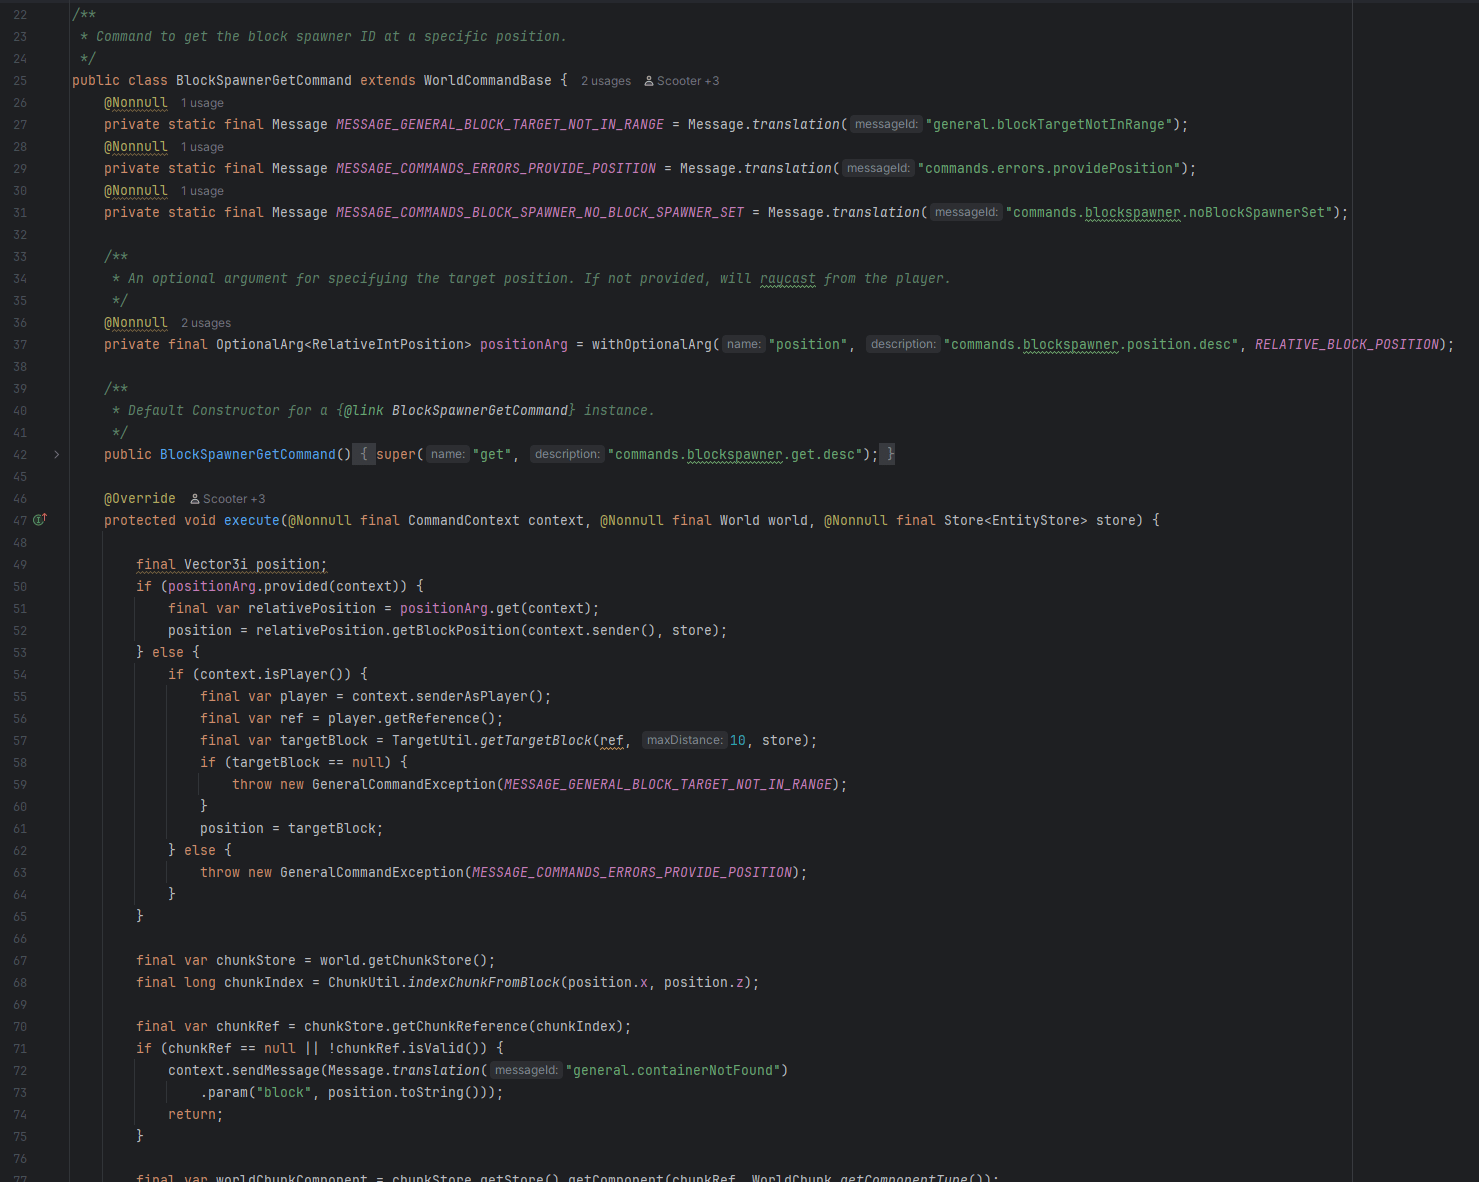Click the 'name:' hint before the position argument

pos(743,343)
